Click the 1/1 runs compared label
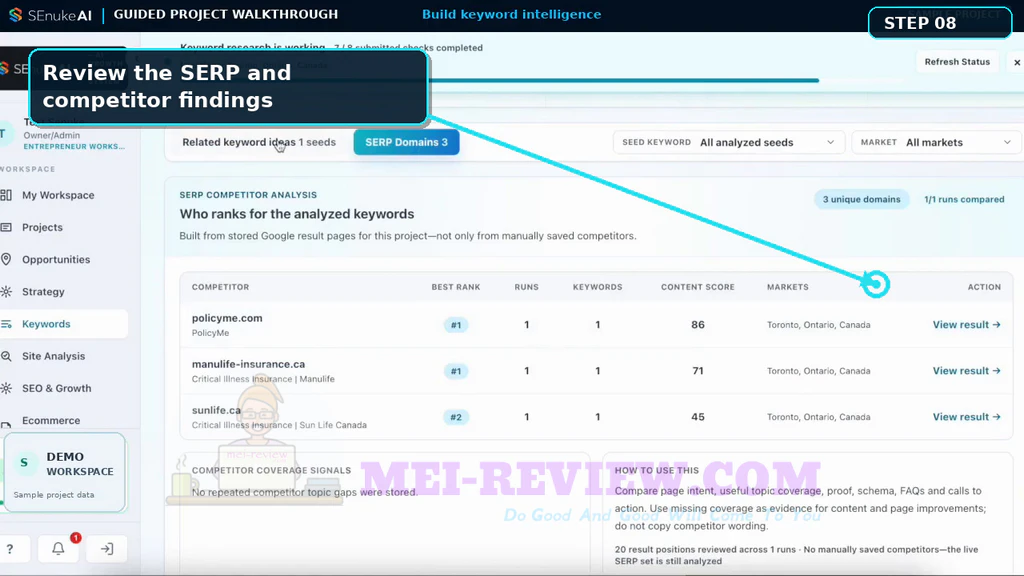1024x576 pixels. tap(964, 199)
